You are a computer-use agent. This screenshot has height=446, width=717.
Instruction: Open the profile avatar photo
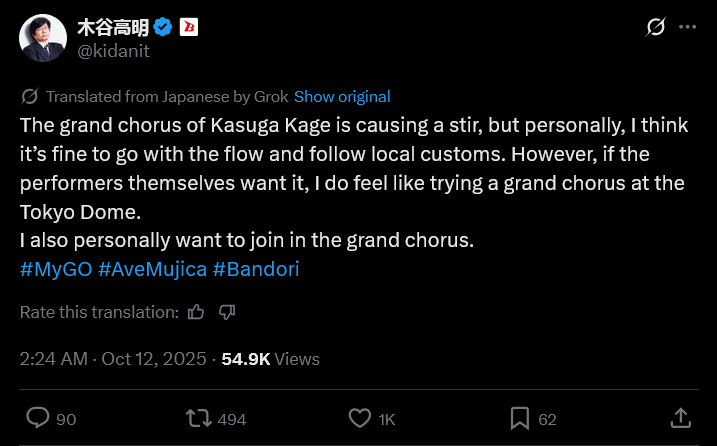tap(44, 38)
